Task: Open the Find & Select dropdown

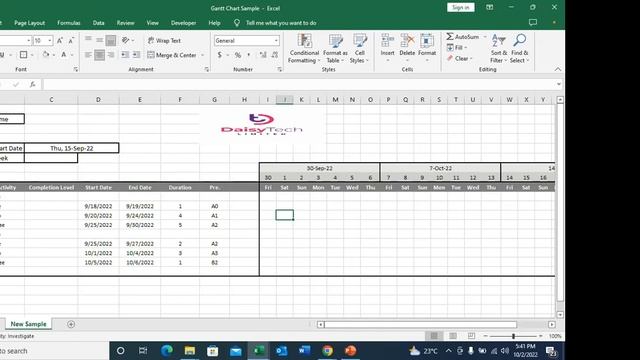Action: pos(520,49)
